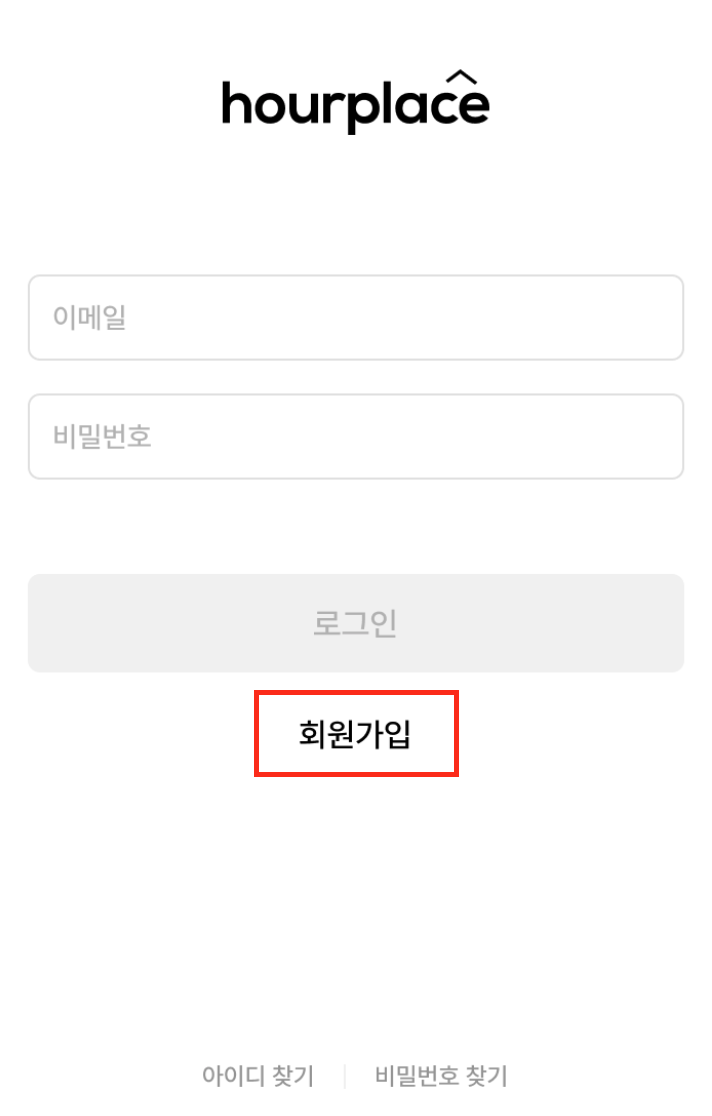
Task: Click into the 비밀번호 field
Action: [x=355, y=436]
